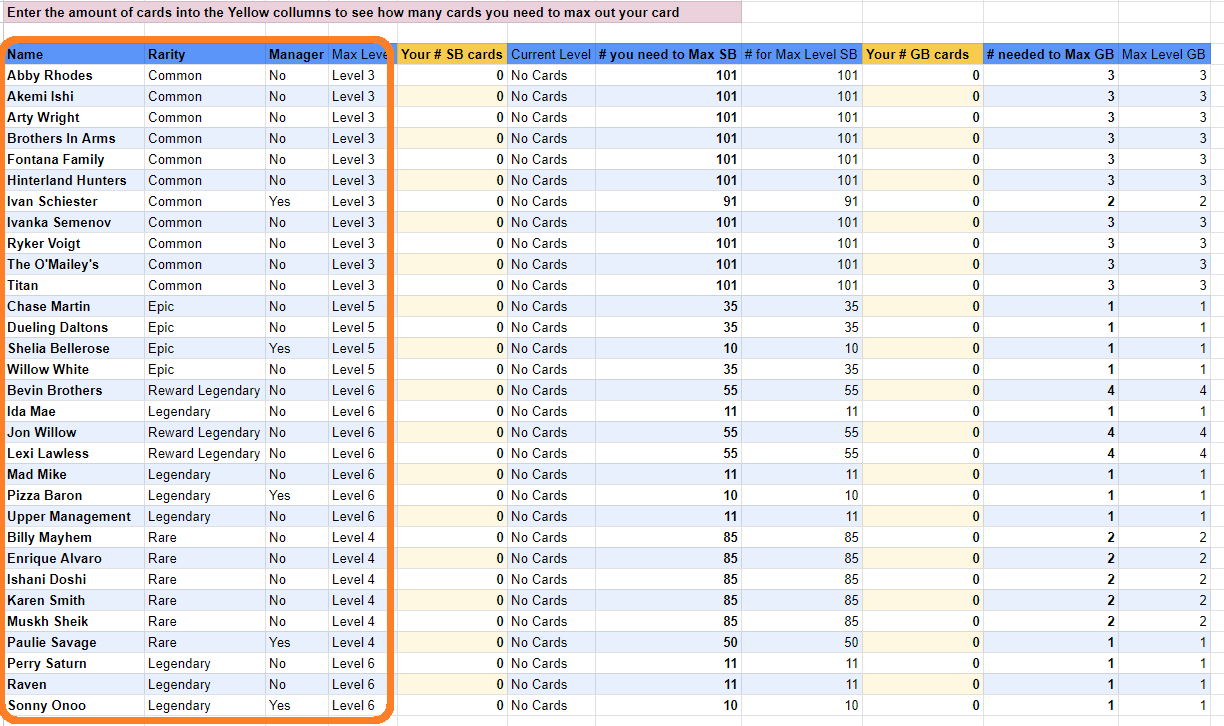Select Lexi Lawless's '55' needed SB cell
The width and height of the screenshot is (1224, 726).
668,453
